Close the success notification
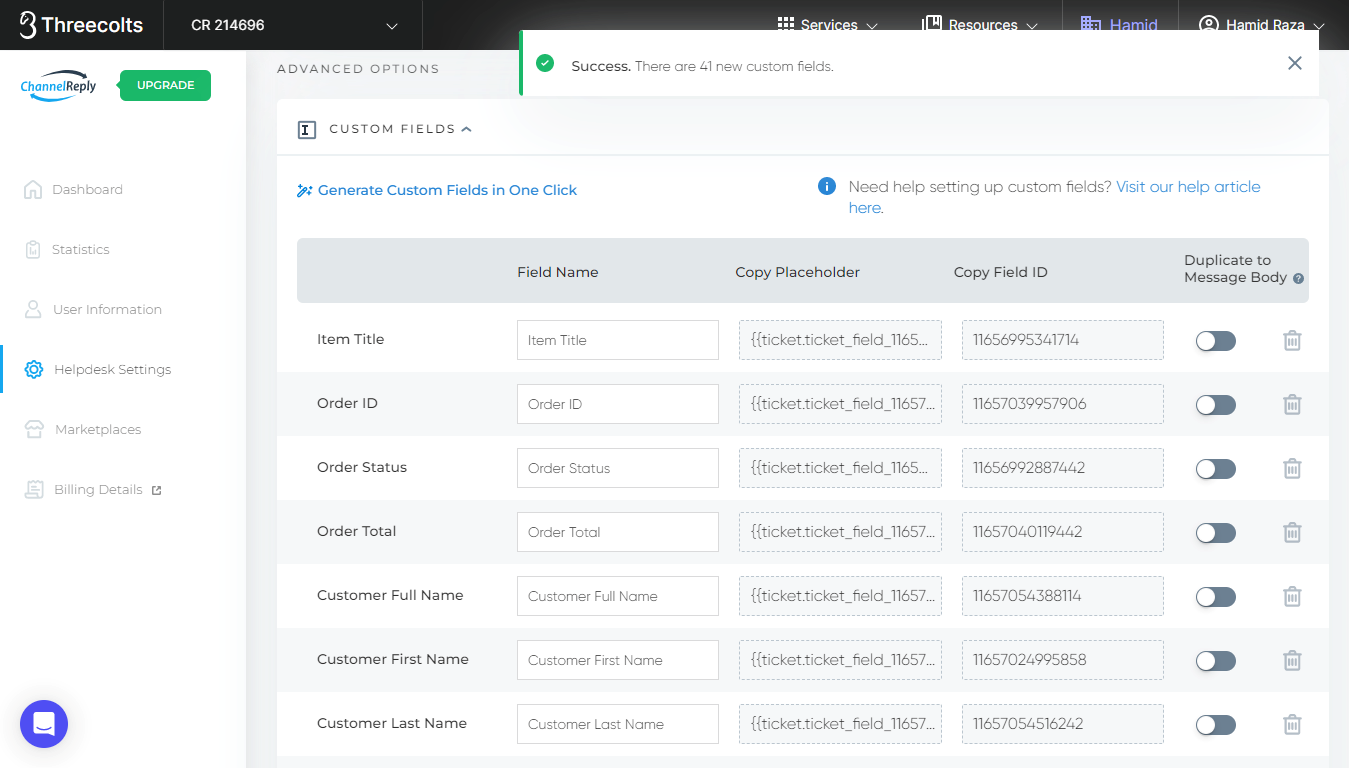This screenshot has width=1349, height=768. point(1295,63)
